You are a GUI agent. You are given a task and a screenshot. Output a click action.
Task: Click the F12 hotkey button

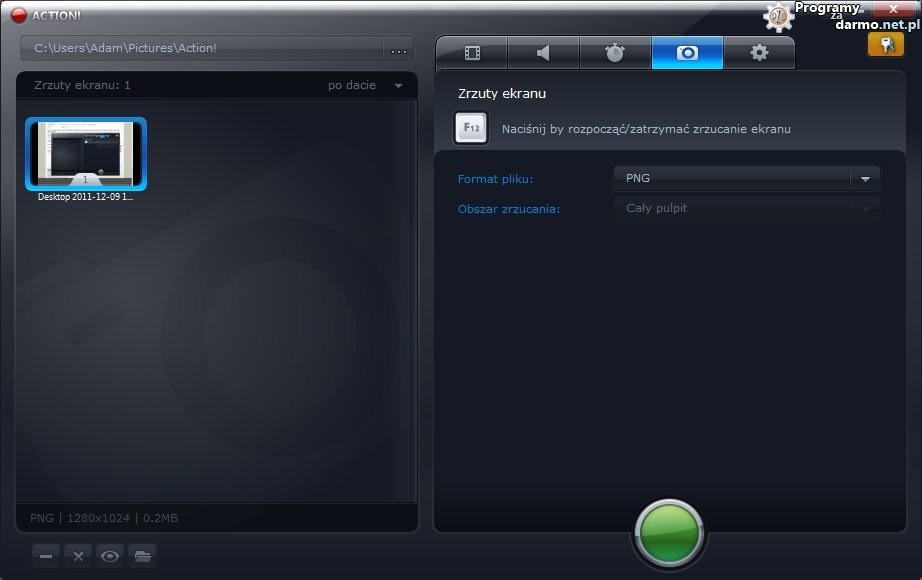[x=471, y=128]
